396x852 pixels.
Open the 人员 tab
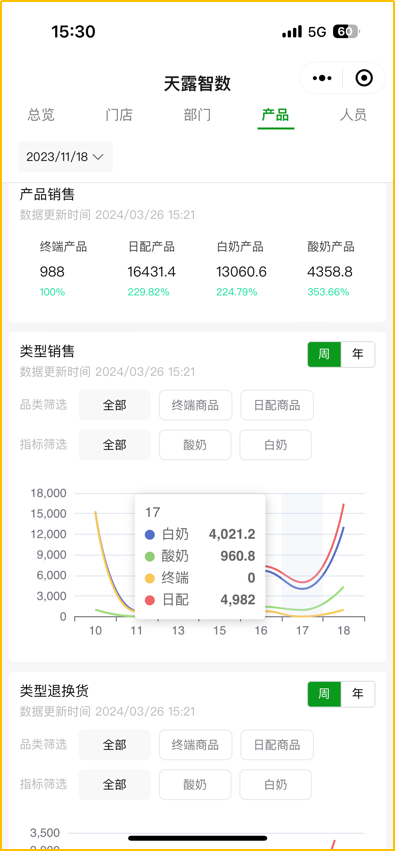353,115
